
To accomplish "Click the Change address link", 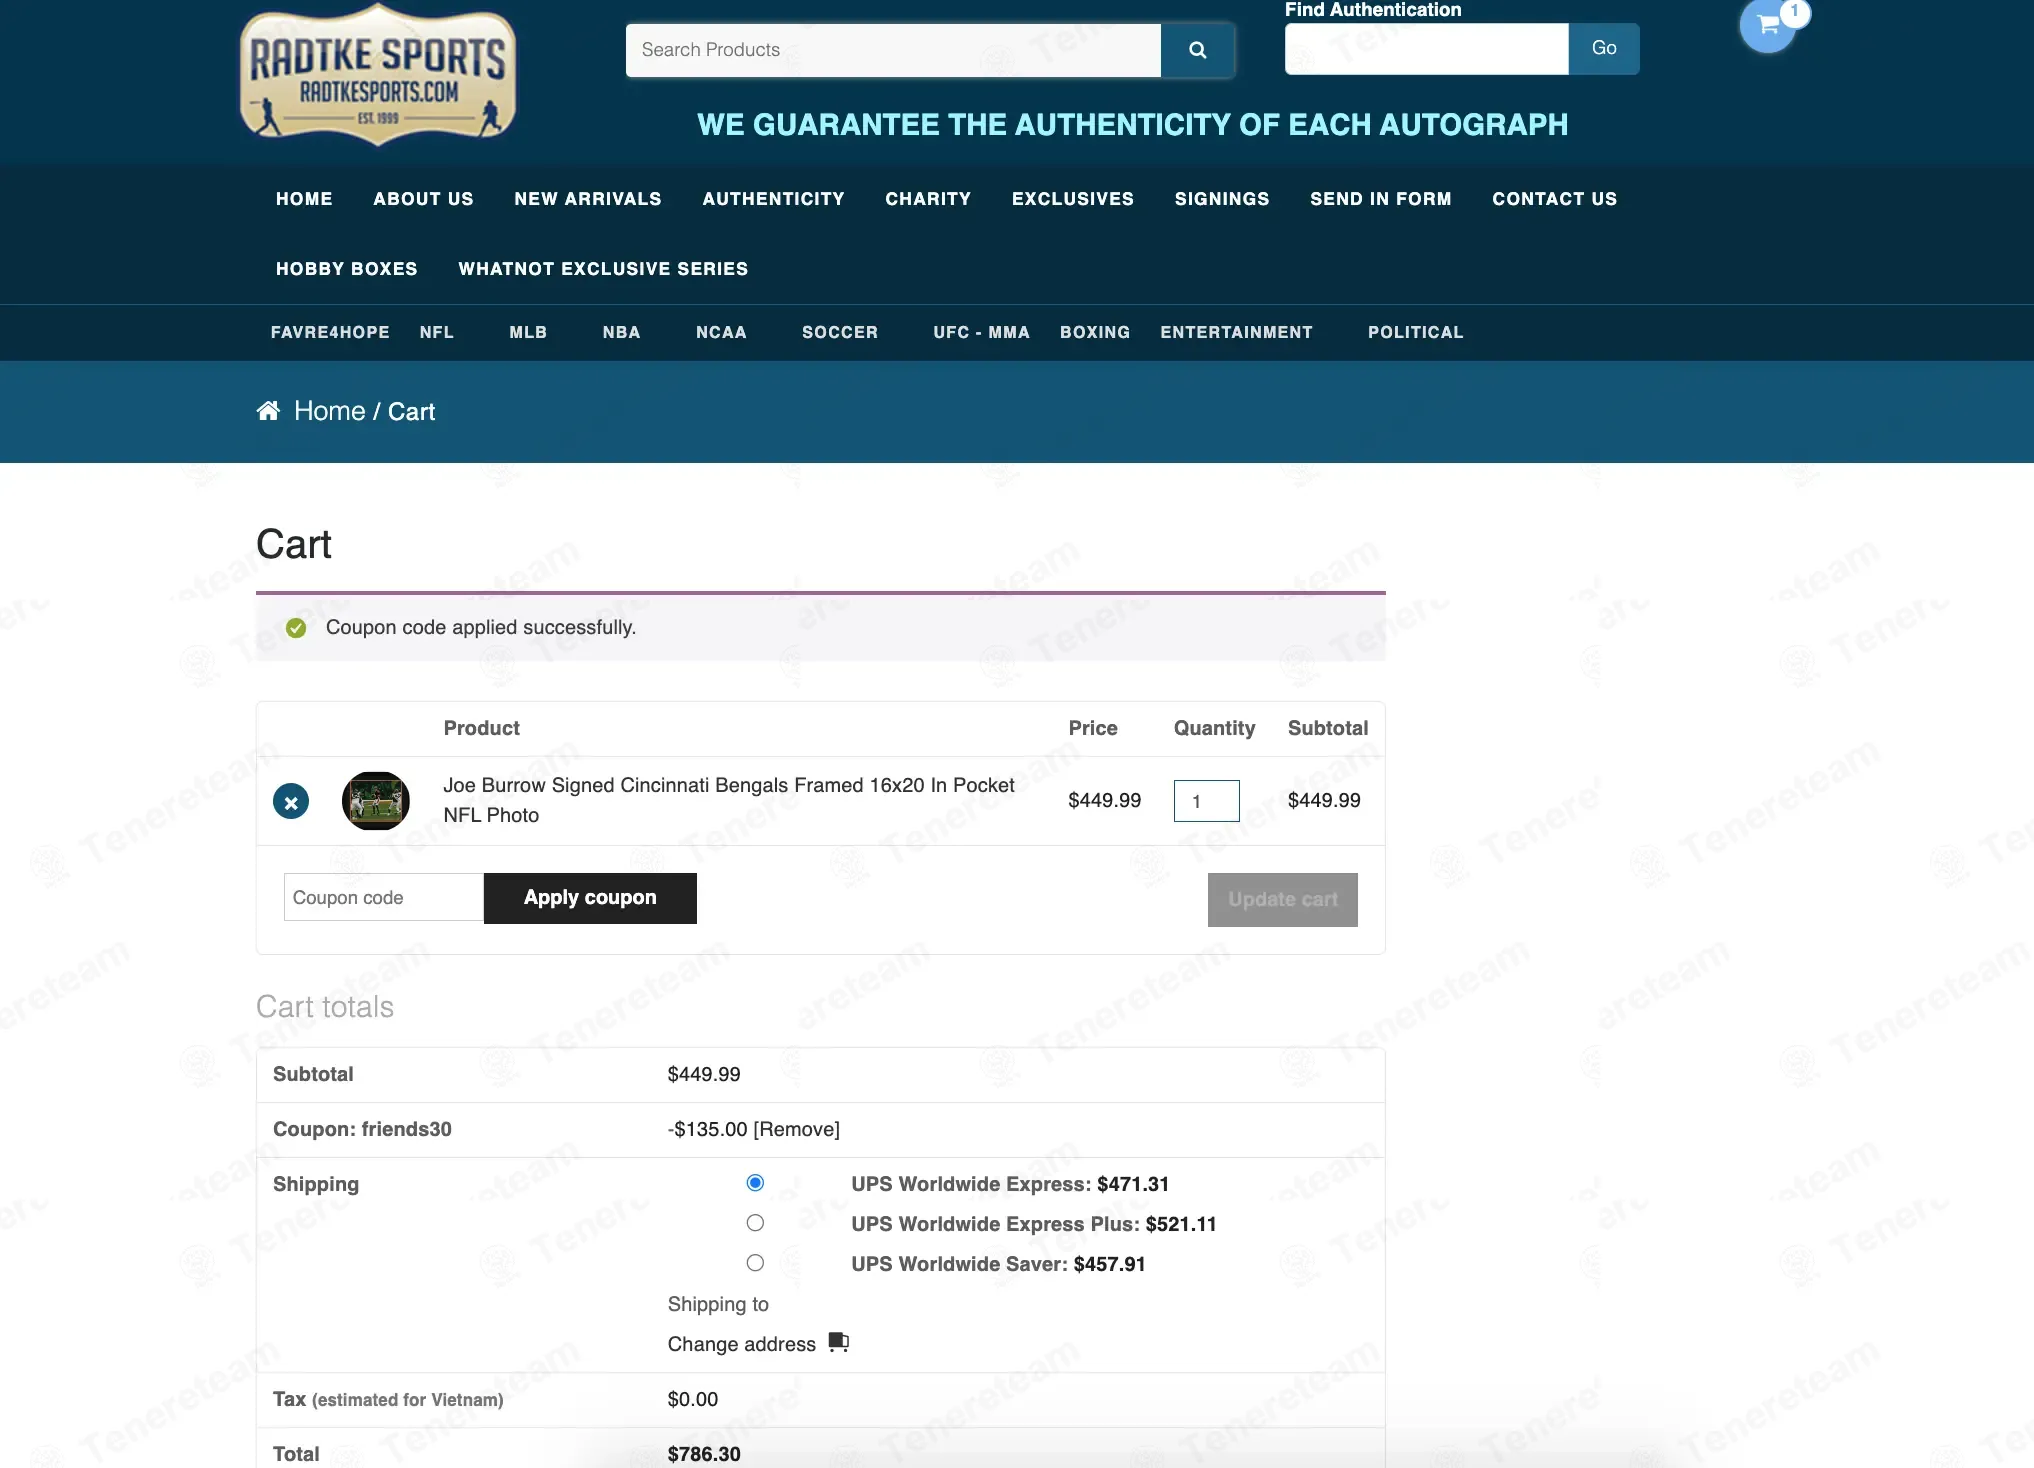I will (742, 1344).
